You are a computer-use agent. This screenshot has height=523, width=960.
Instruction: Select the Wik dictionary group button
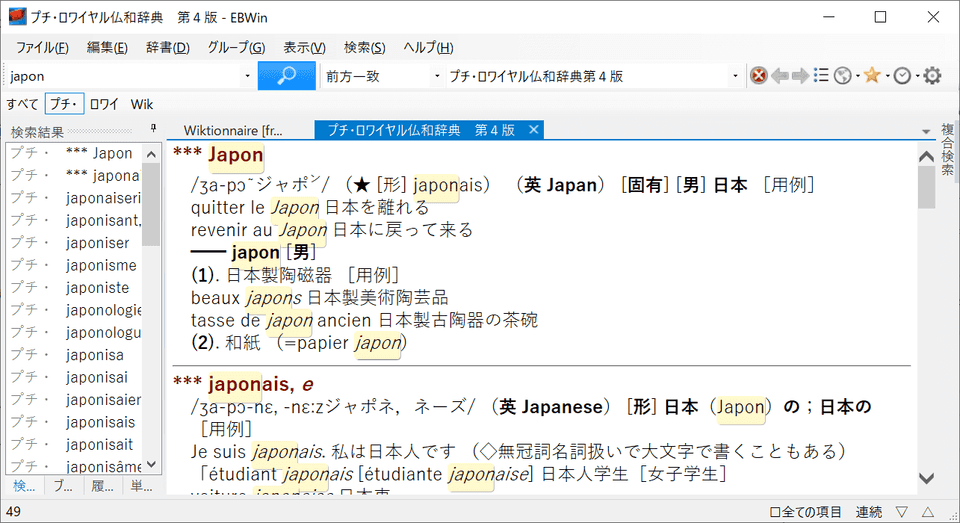(x=142, y=103)
